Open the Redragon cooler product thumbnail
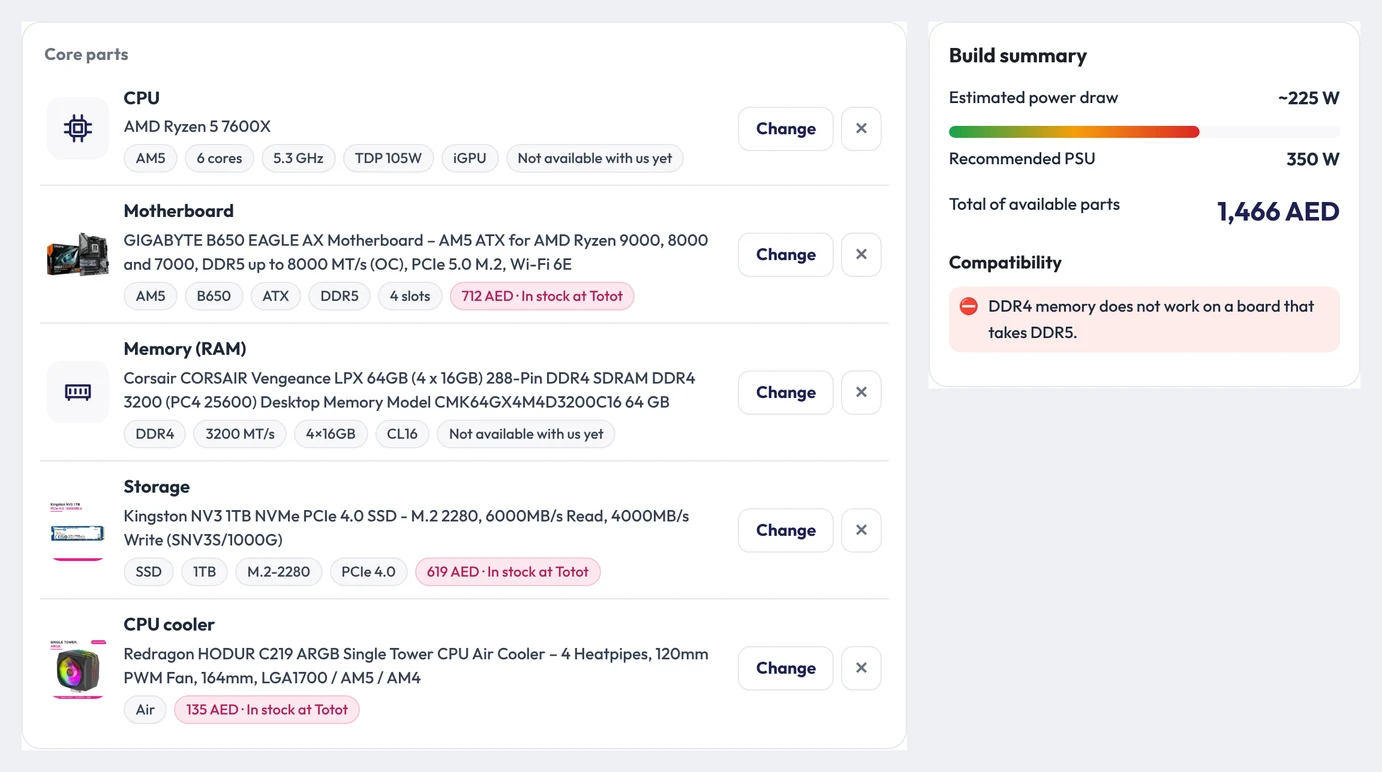 pyautogui.click(x=78, y=668)
